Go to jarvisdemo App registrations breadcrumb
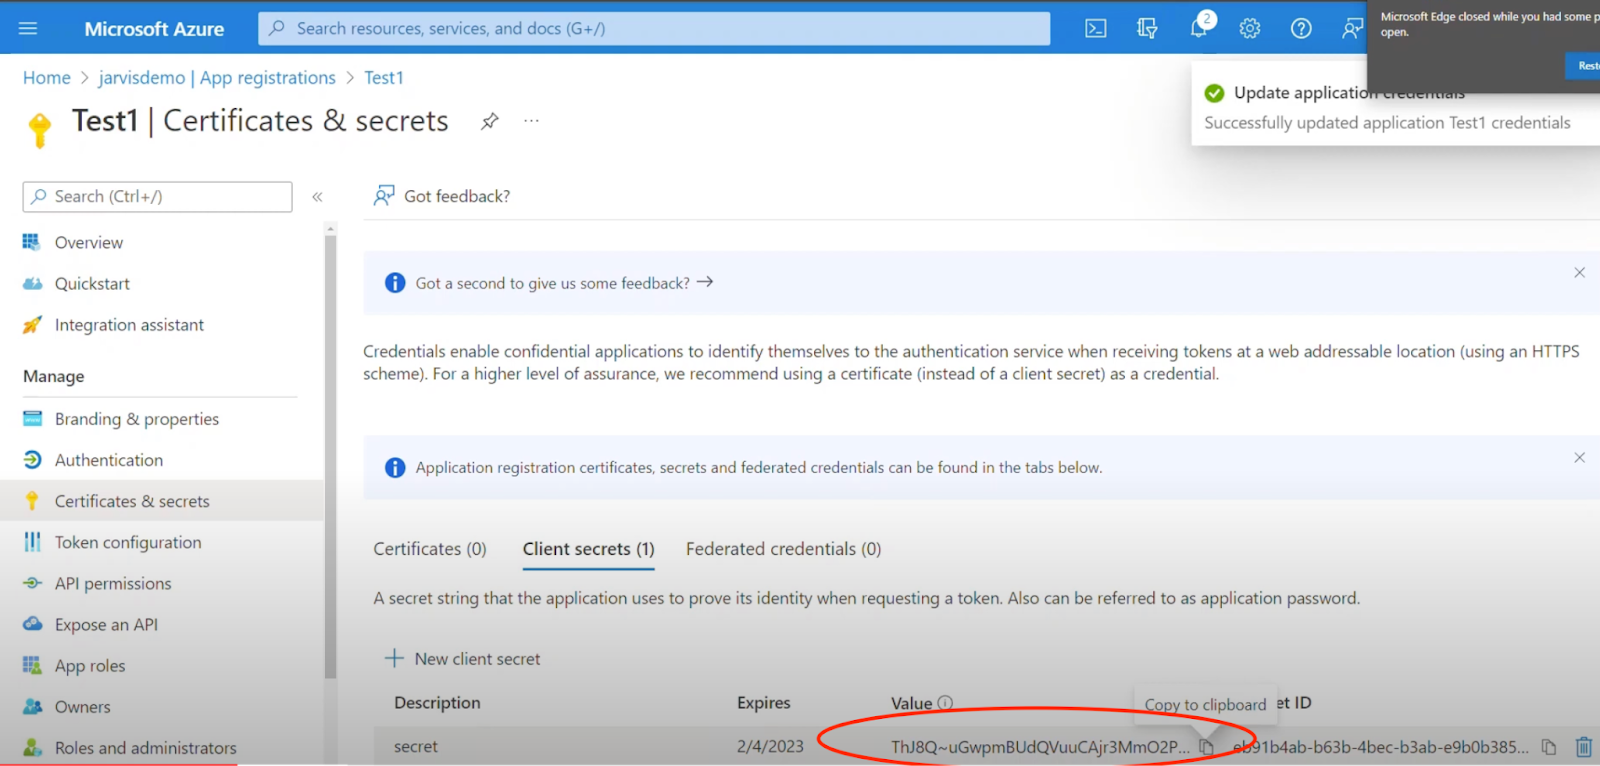 coord(217,78)
